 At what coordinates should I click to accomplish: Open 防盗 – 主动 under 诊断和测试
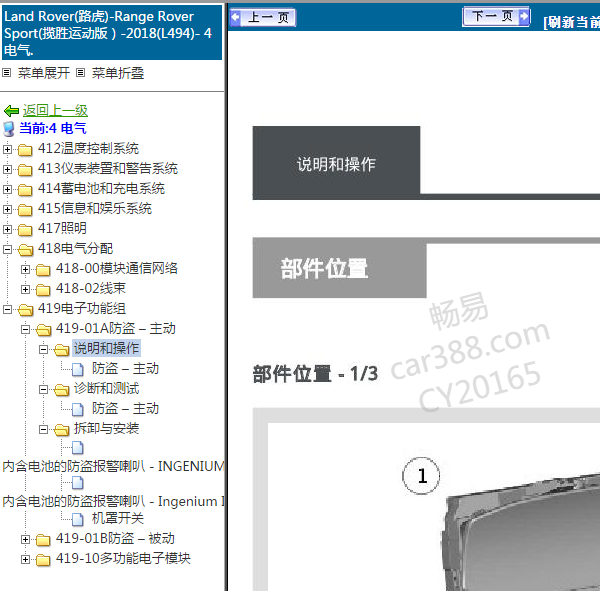click(x=125, y=408)
